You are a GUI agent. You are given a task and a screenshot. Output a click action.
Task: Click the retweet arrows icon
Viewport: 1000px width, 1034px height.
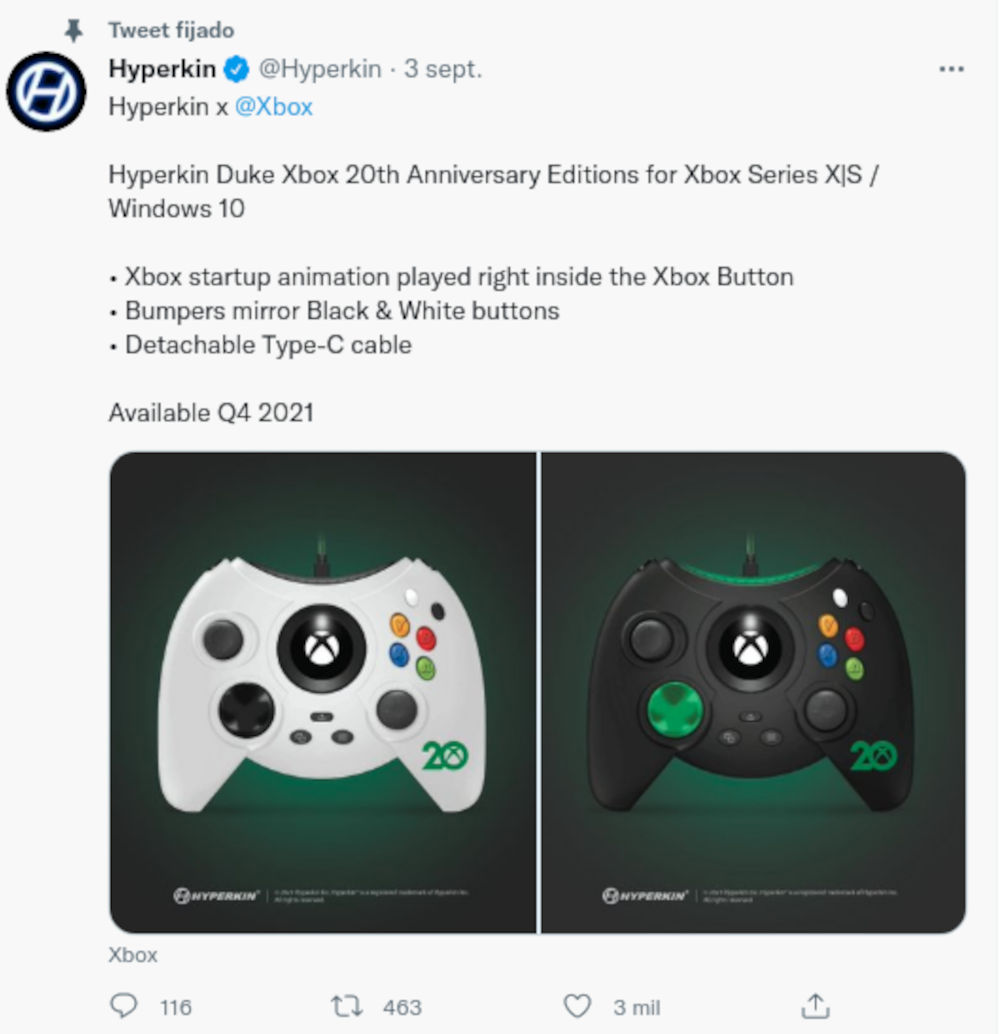347,1005
